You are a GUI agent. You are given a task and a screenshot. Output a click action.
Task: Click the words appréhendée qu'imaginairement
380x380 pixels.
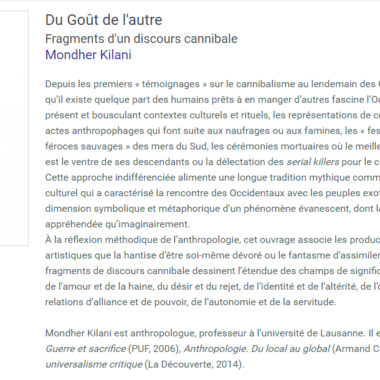tap(117, 224)
